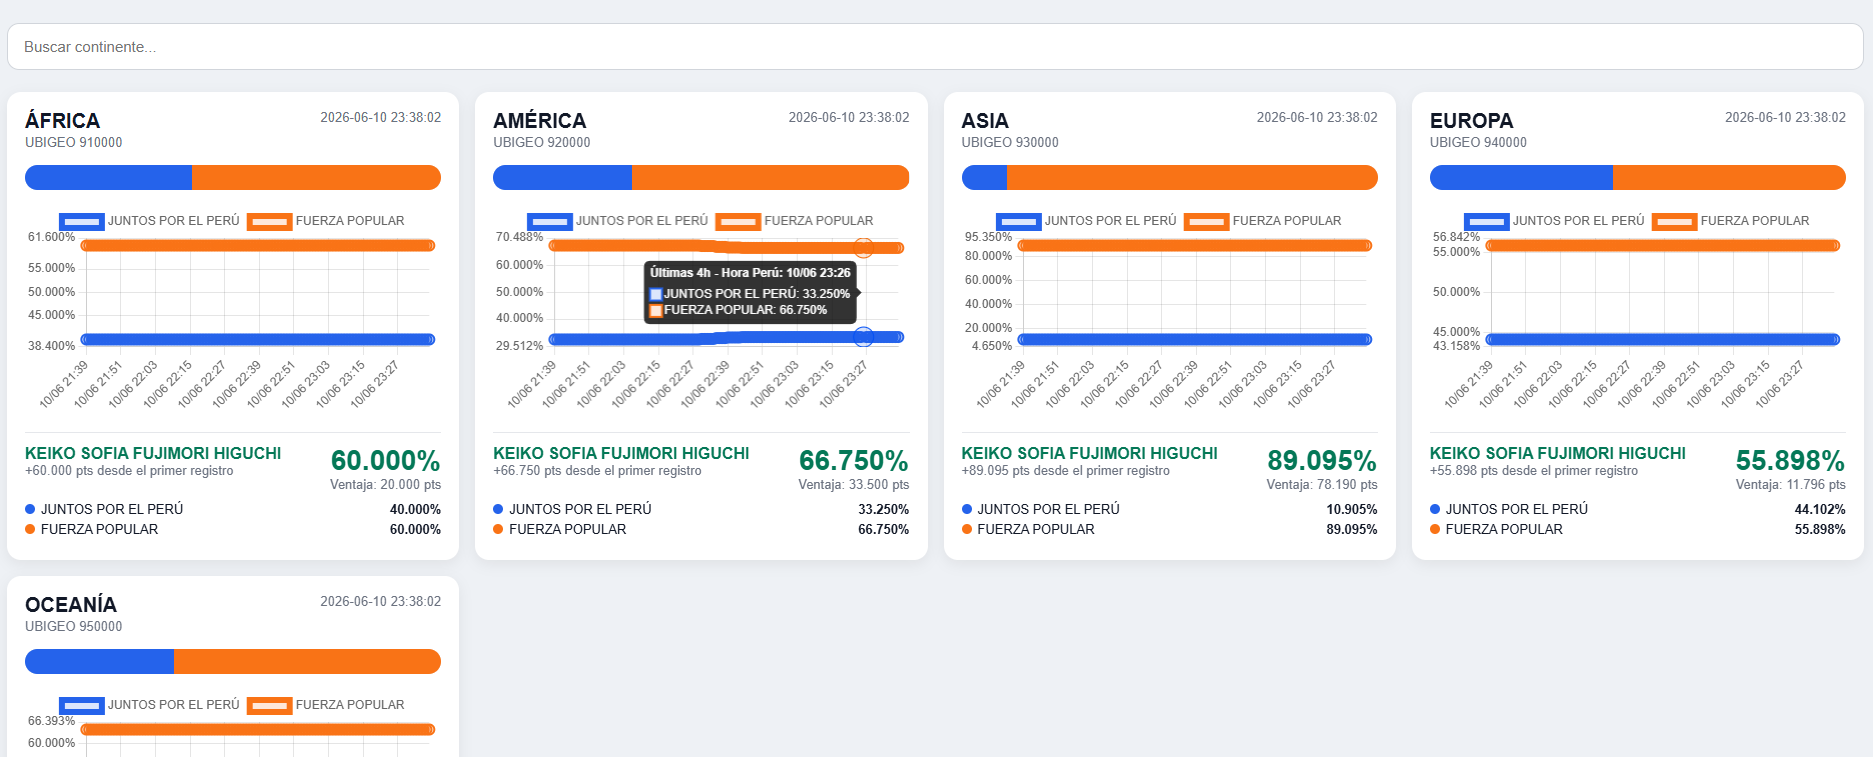Click the timestamp in the Asia card
The image size is (1873, 757).
1317,118
